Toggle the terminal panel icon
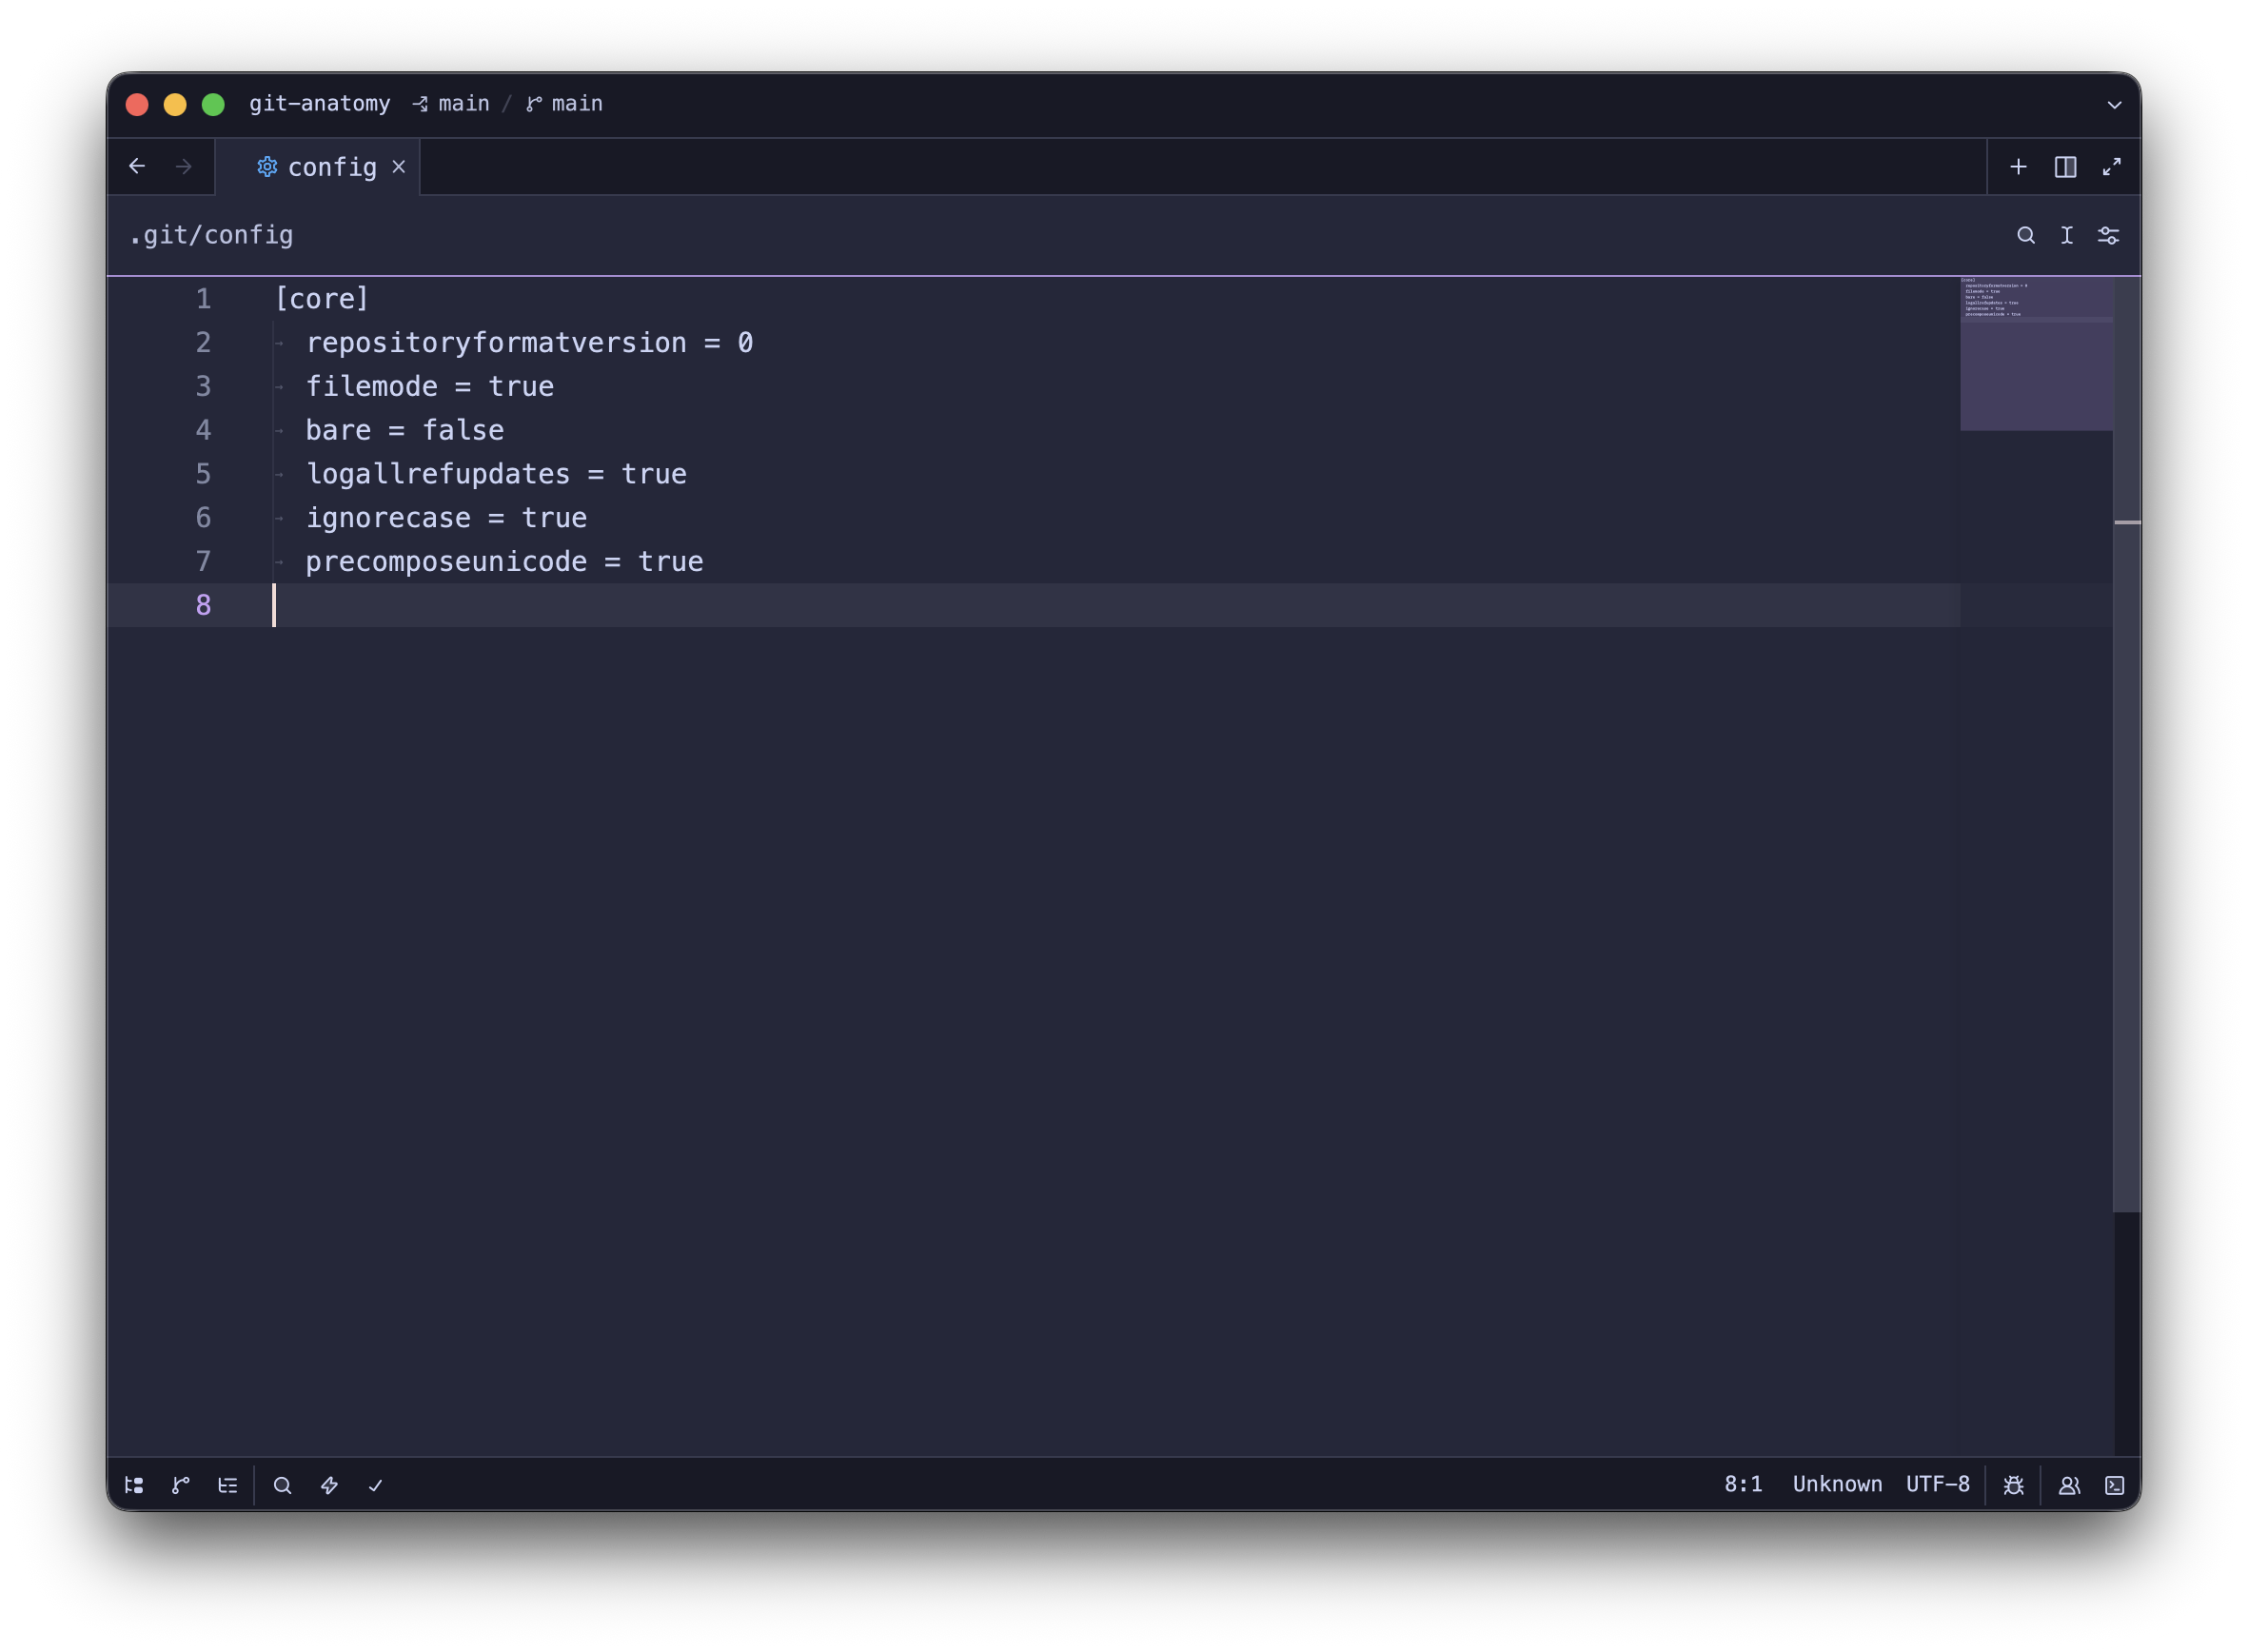This screenshot has height=1652, width=2248. 2115,1485
